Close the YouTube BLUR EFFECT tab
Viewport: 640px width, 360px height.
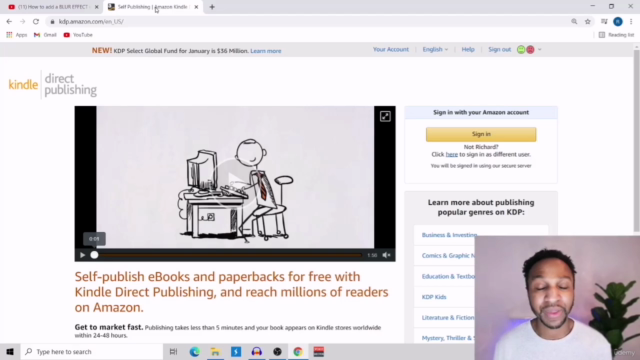97,7
